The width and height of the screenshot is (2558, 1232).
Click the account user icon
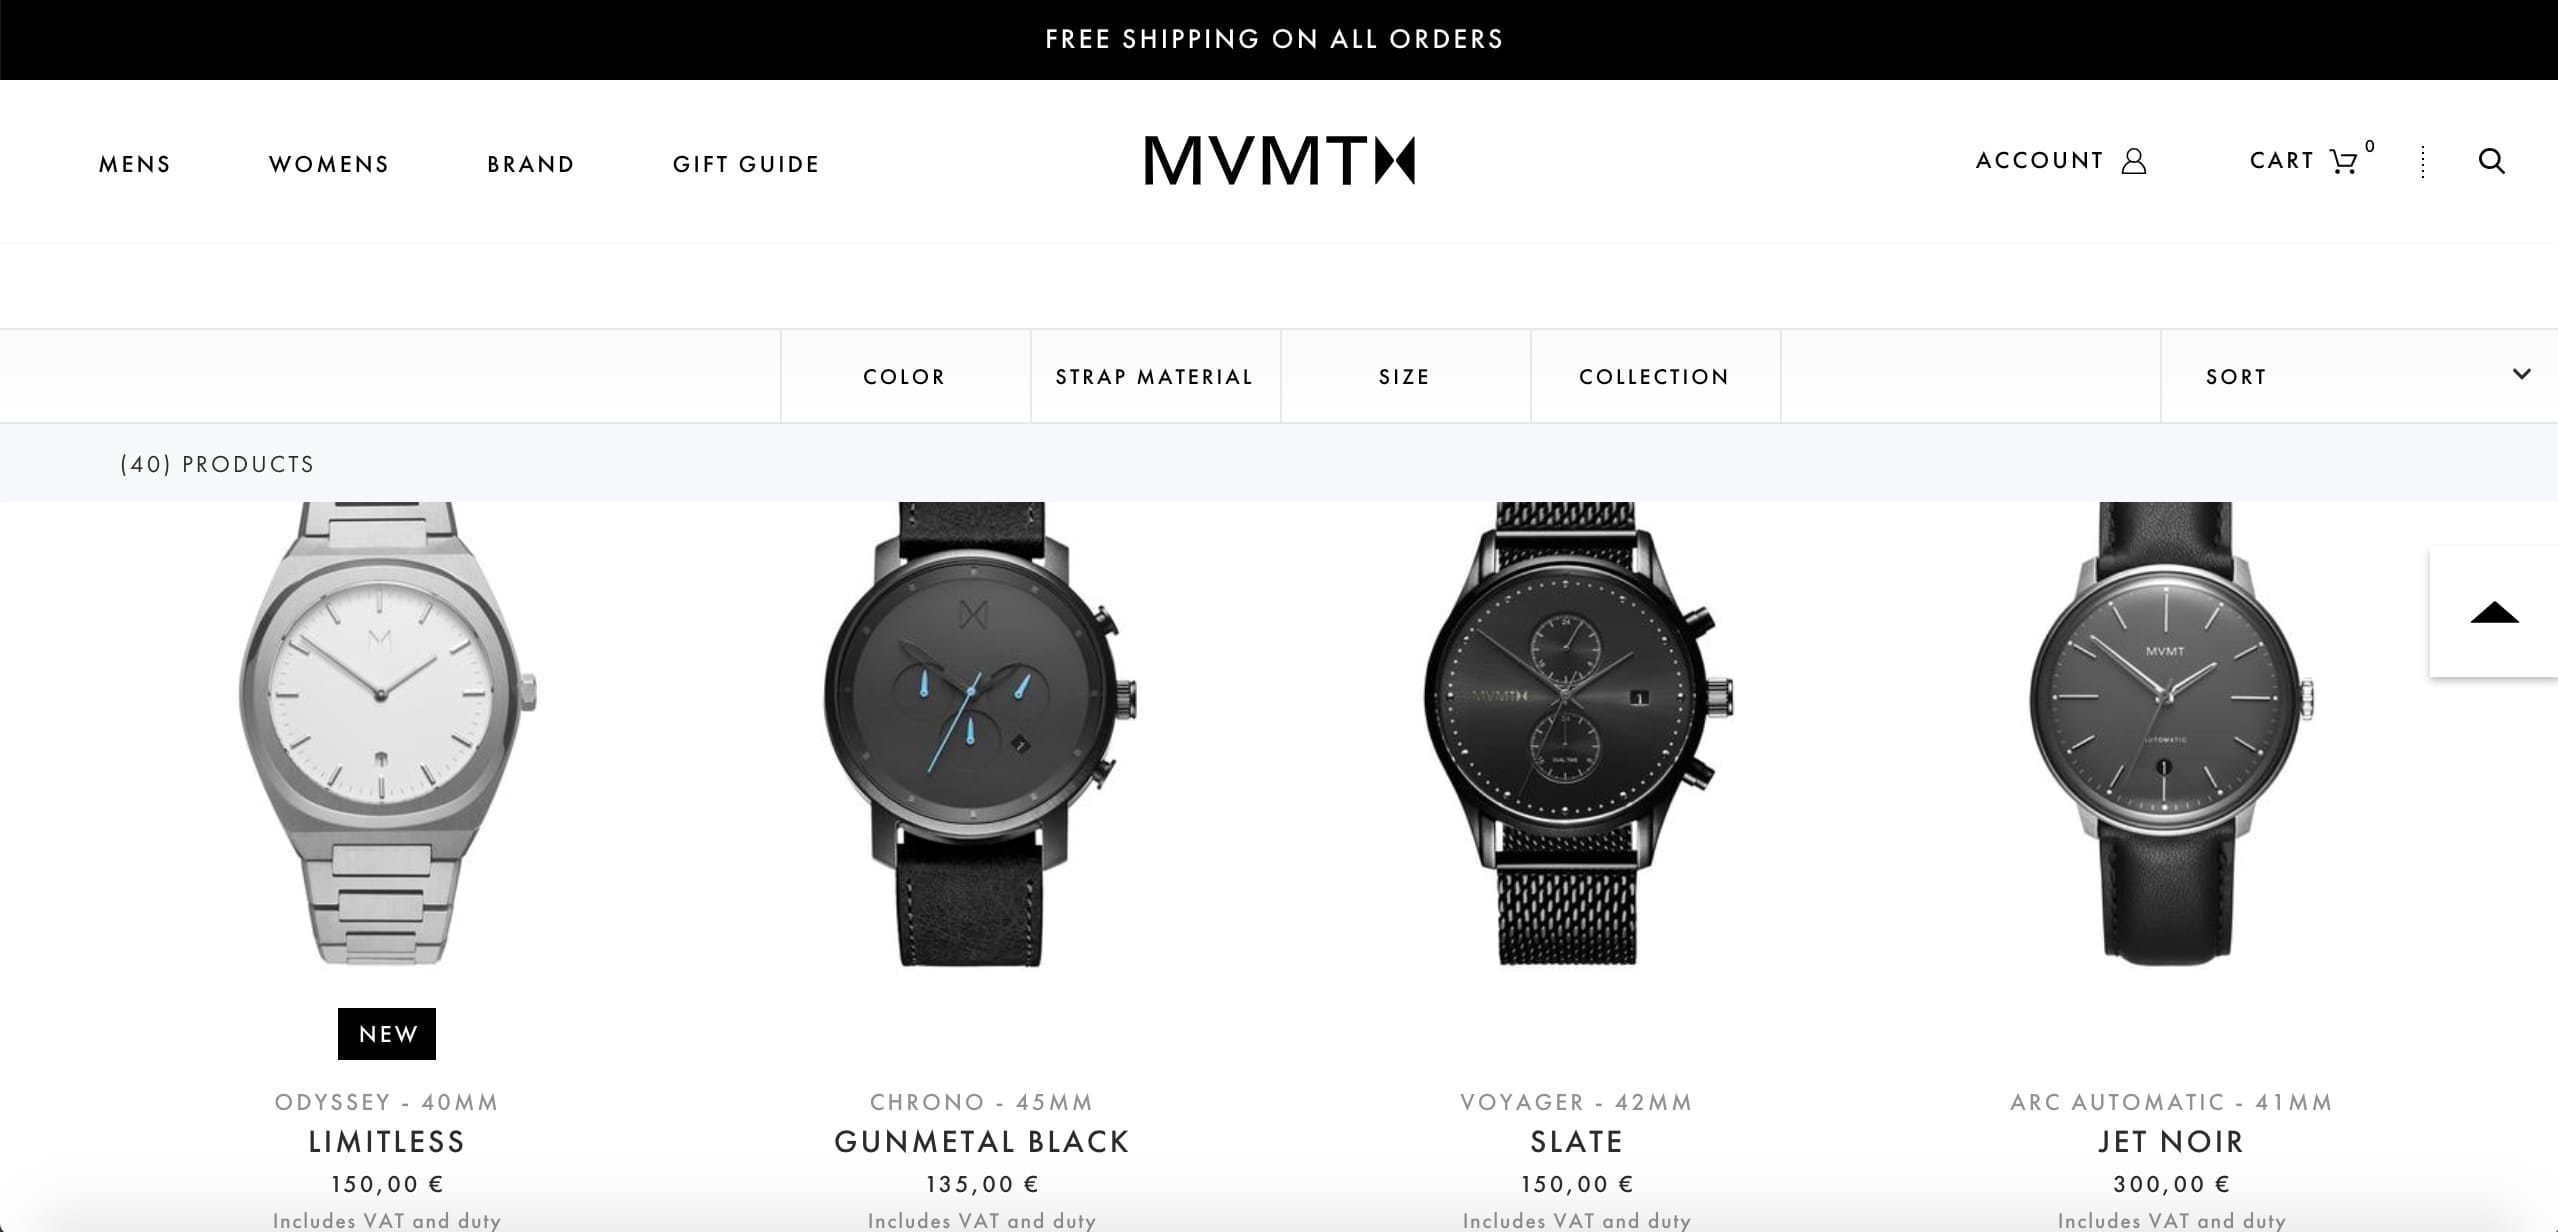click(x=2133, y=161)
